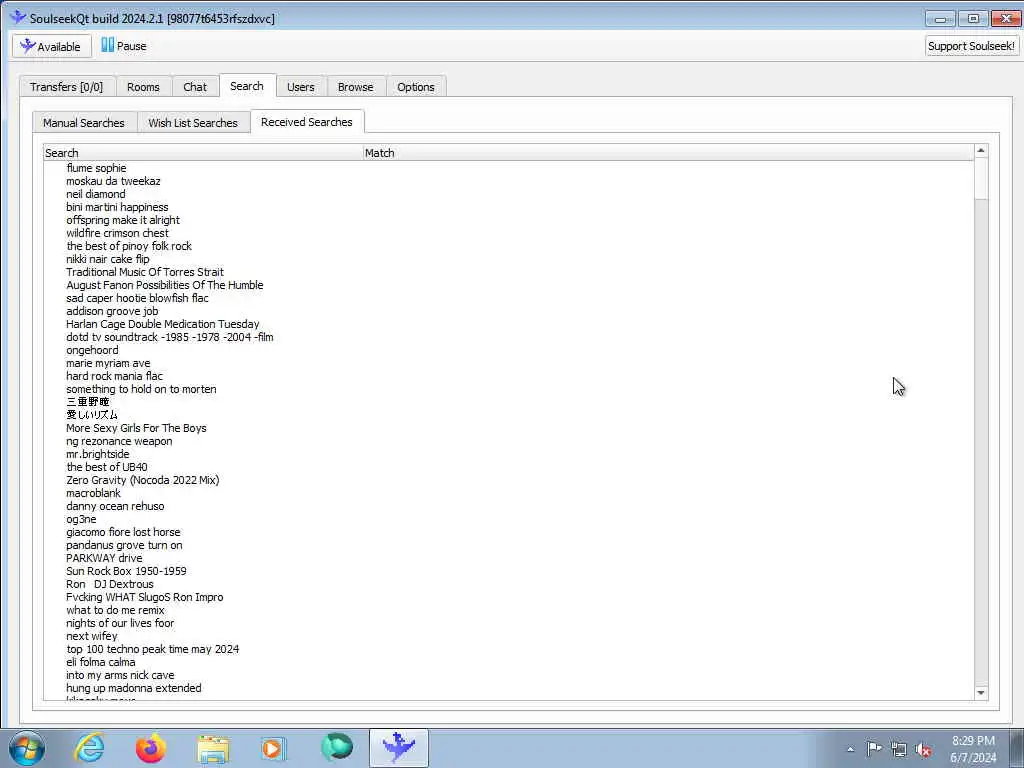
Task: Click the Pause button
Action: [123, 46]
